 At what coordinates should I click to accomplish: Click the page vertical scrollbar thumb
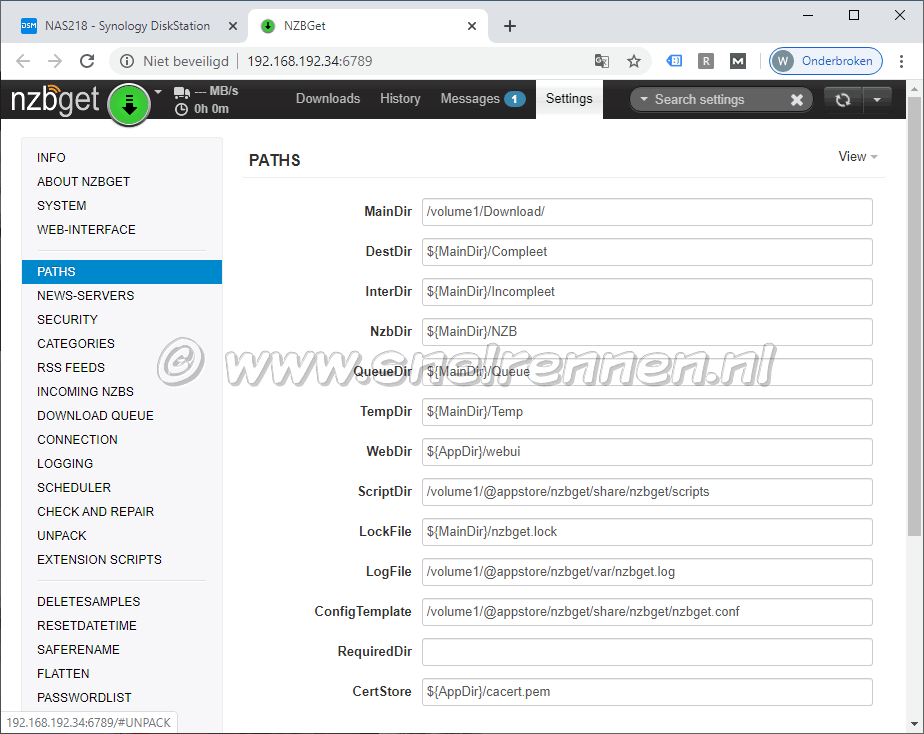[x=915, y=317]
